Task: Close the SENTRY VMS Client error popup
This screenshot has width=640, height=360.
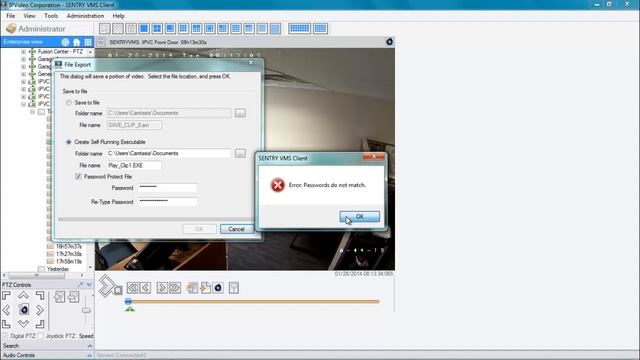Action: point(373,156)
